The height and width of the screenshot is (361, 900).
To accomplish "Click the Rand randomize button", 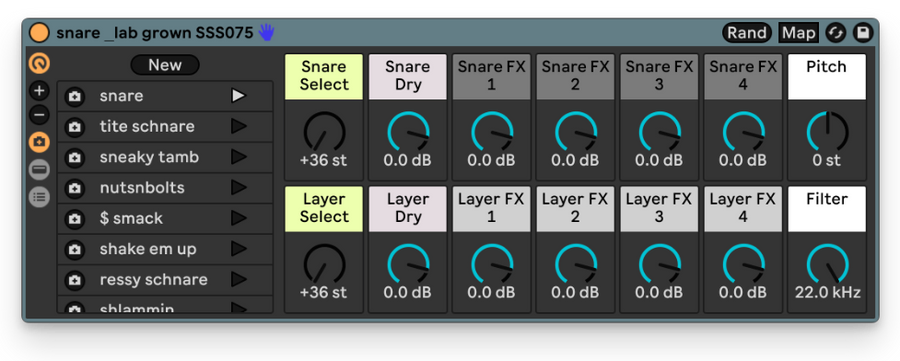I will [747, 33].
